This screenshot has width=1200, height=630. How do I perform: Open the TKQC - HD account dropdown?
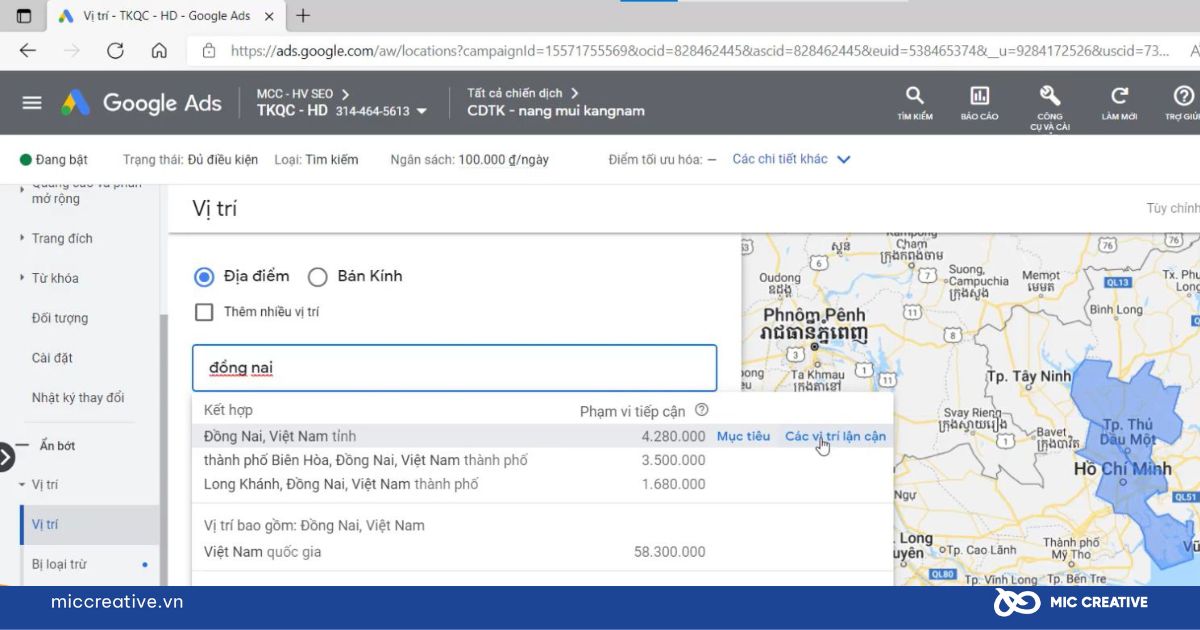pyautogui.click(x=421, y=111)
